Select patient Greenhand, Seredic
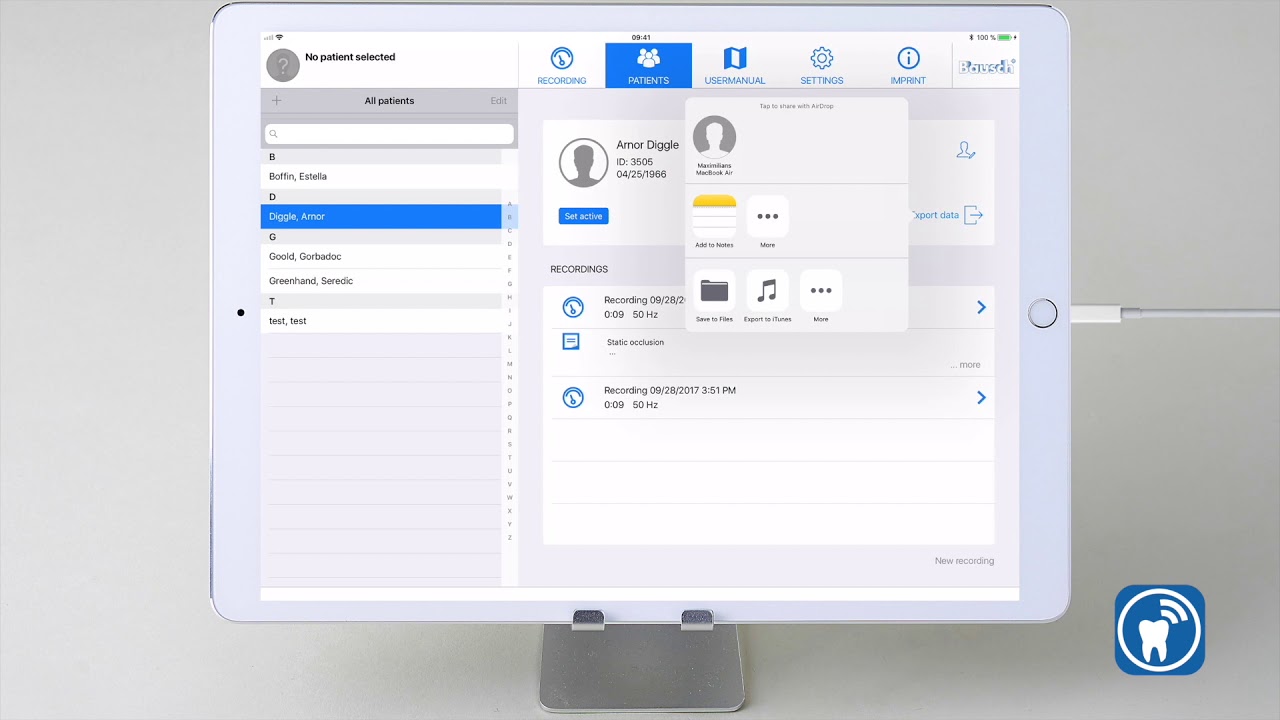This screenshot has width=1280, height=720. tap(381, 281)
